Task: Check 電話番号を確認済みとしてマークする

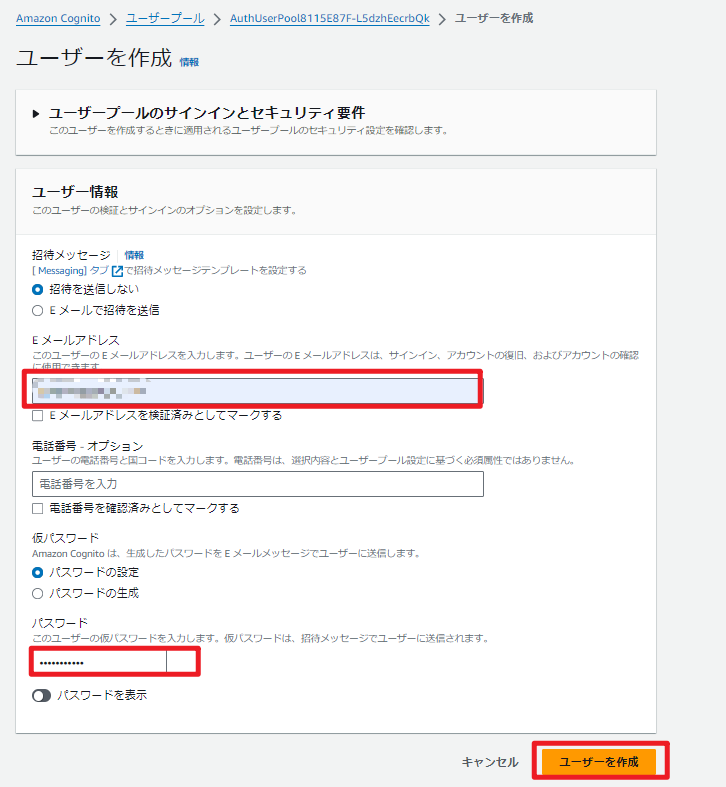Action: coord(38,508)
